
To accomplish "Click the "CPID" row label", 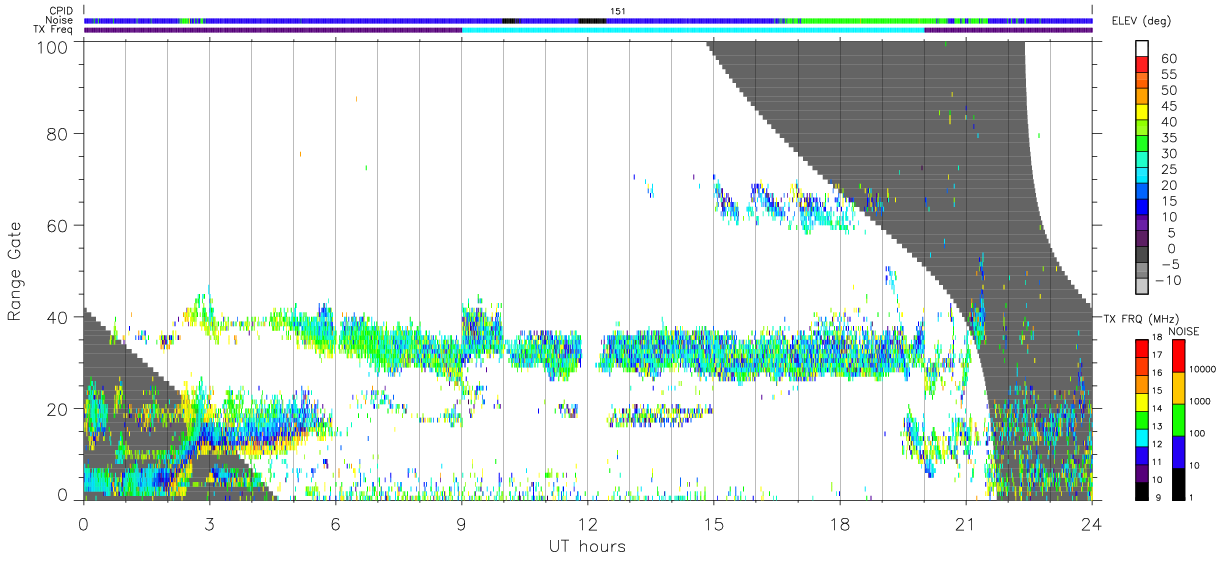I will click(61, 11).
